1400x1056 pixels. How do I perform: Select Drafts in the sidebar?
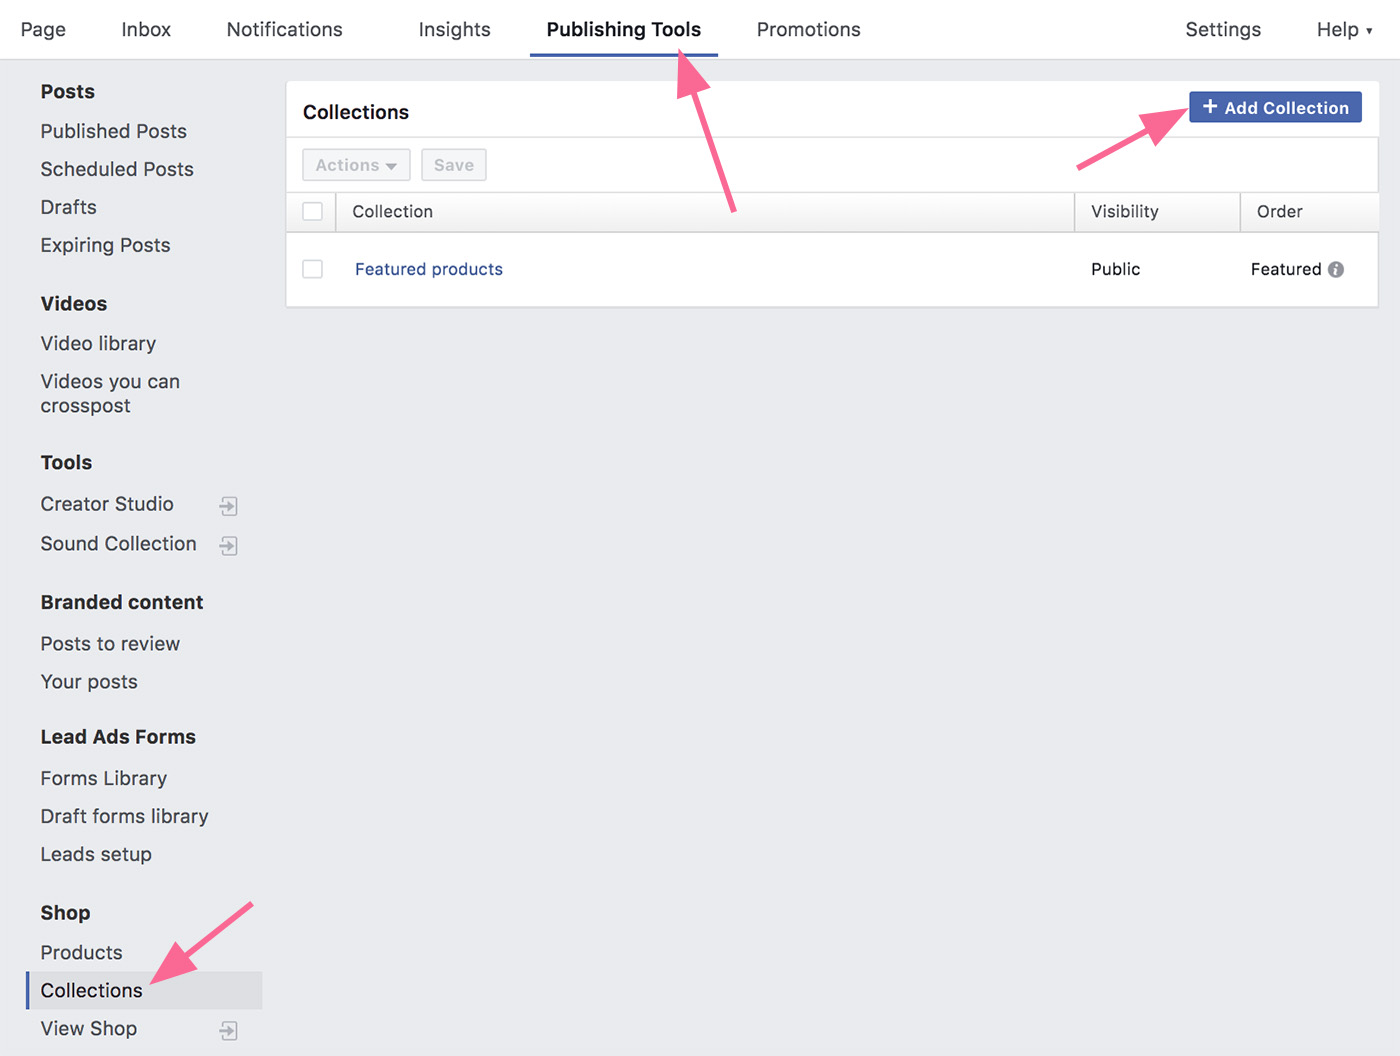69,207
